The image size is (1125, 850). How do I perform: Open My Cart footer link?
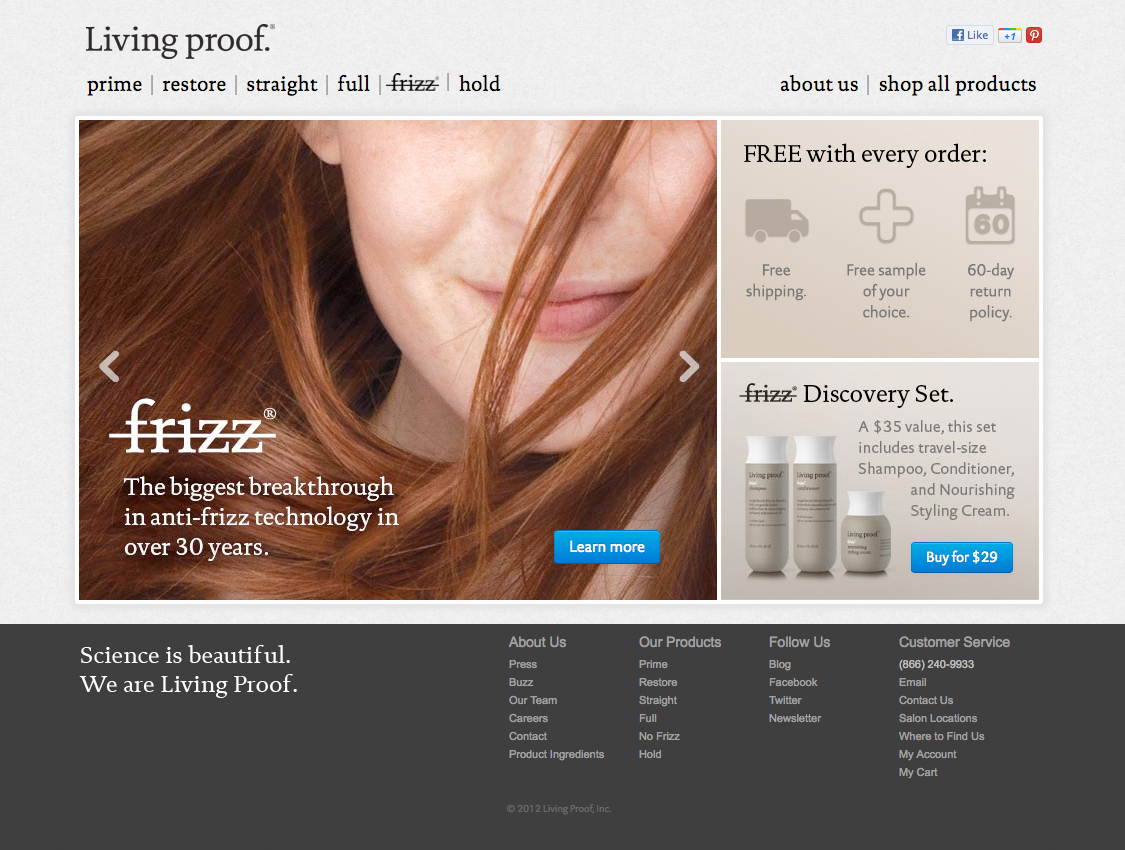point(918,772)
